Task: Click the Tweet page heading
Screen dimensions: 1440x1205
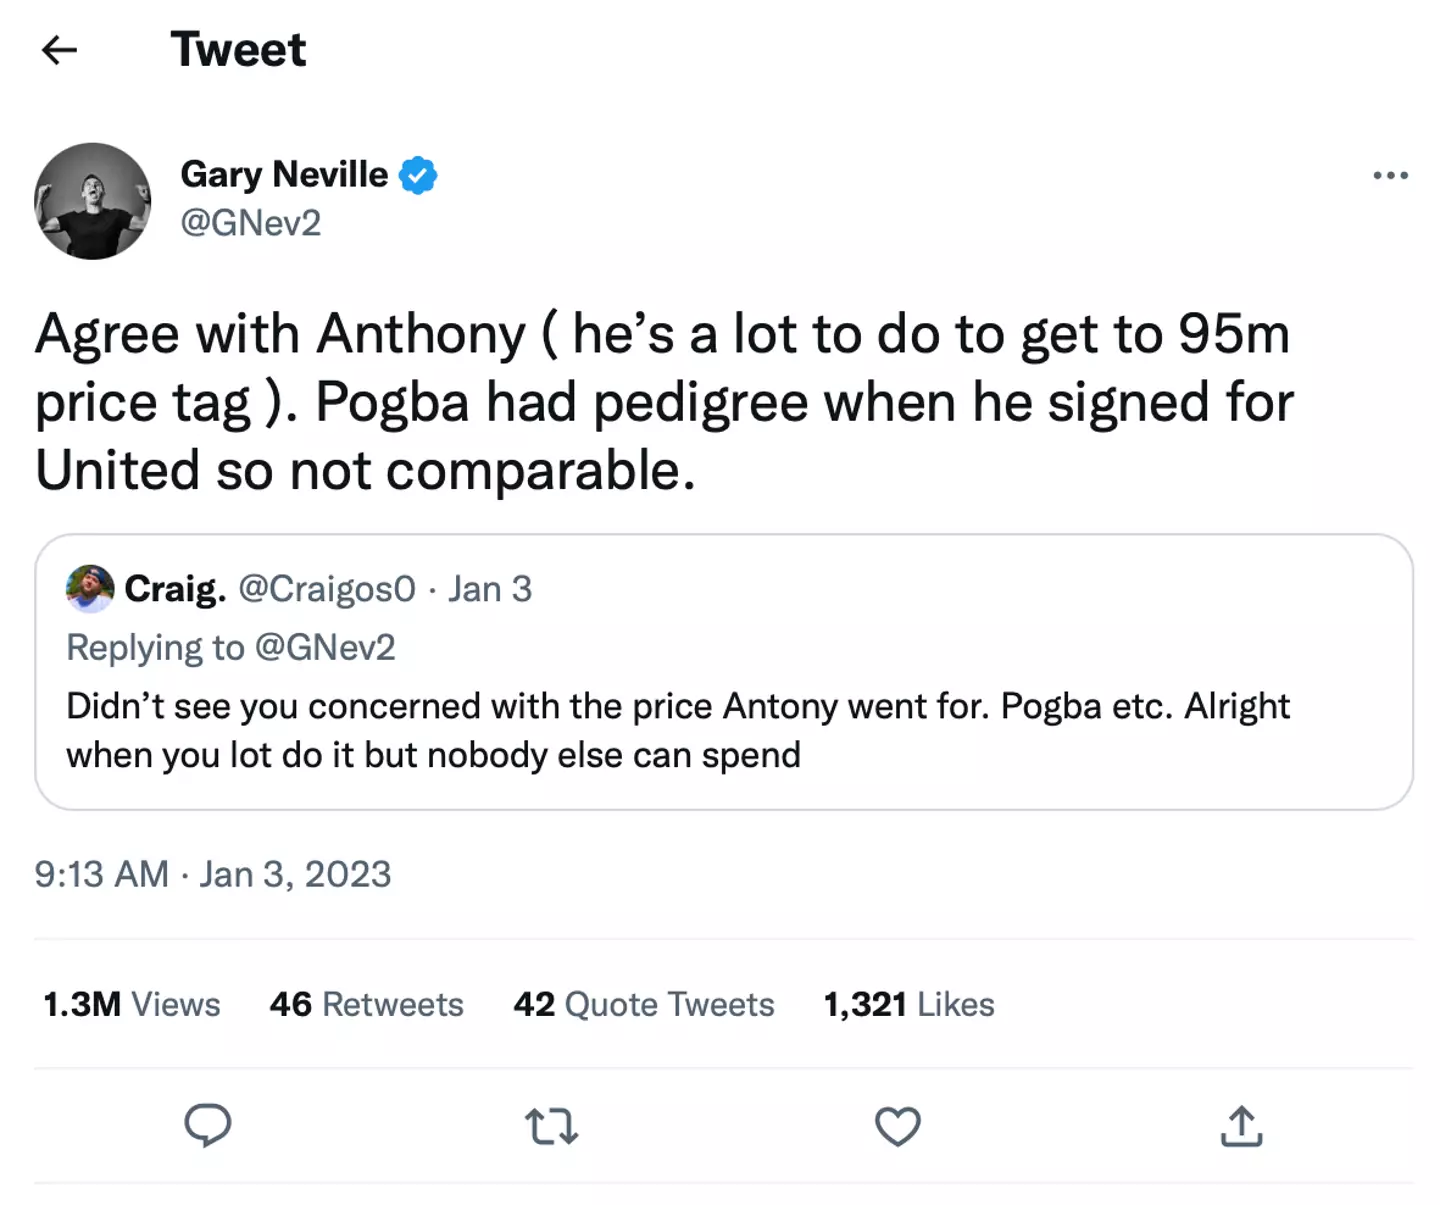Action: click(x=238, y=50)
